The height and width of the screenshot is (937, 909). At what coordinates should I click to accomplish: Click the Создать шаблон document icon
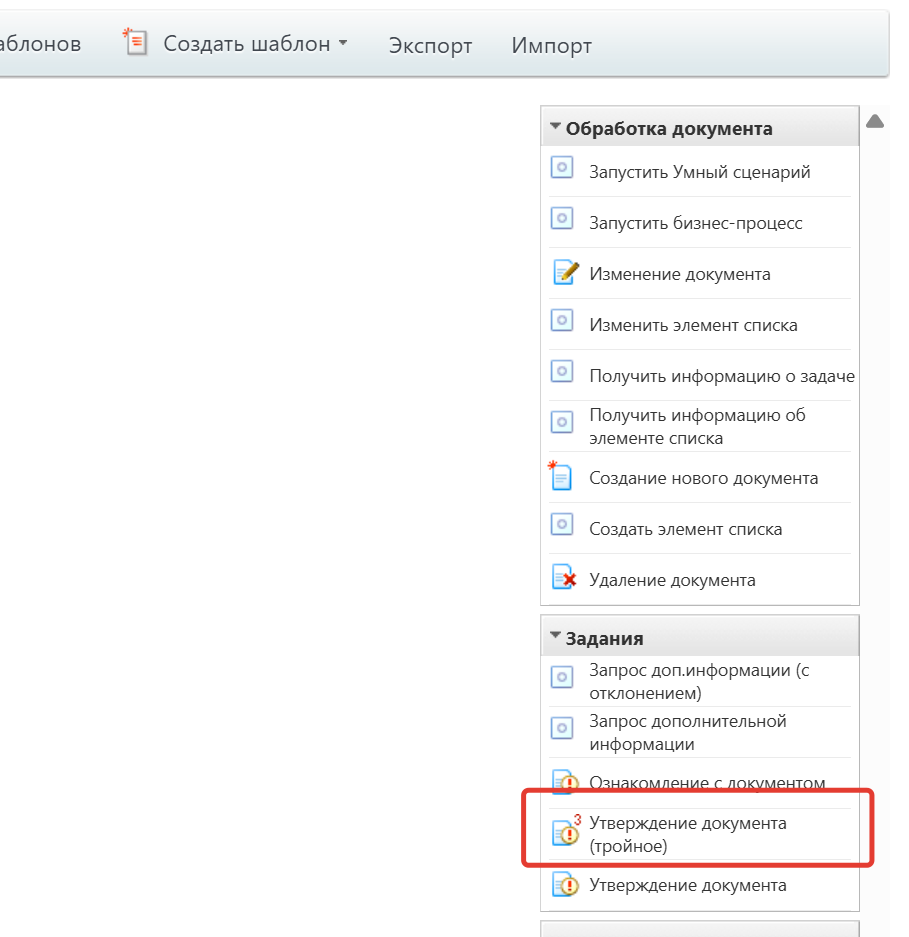click(x=135, y=43)
